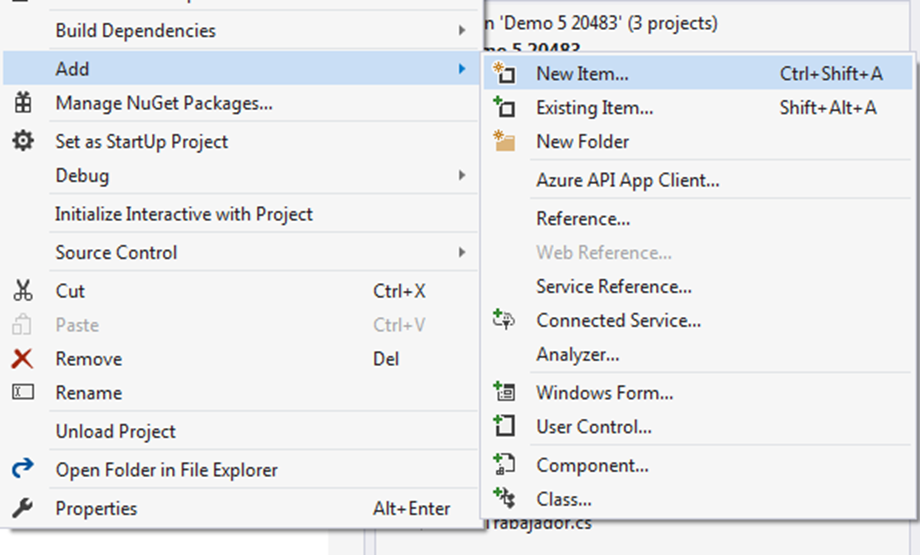The image size is (920, 555).
Task: Click the Component icon
Action: coord(504,465)
